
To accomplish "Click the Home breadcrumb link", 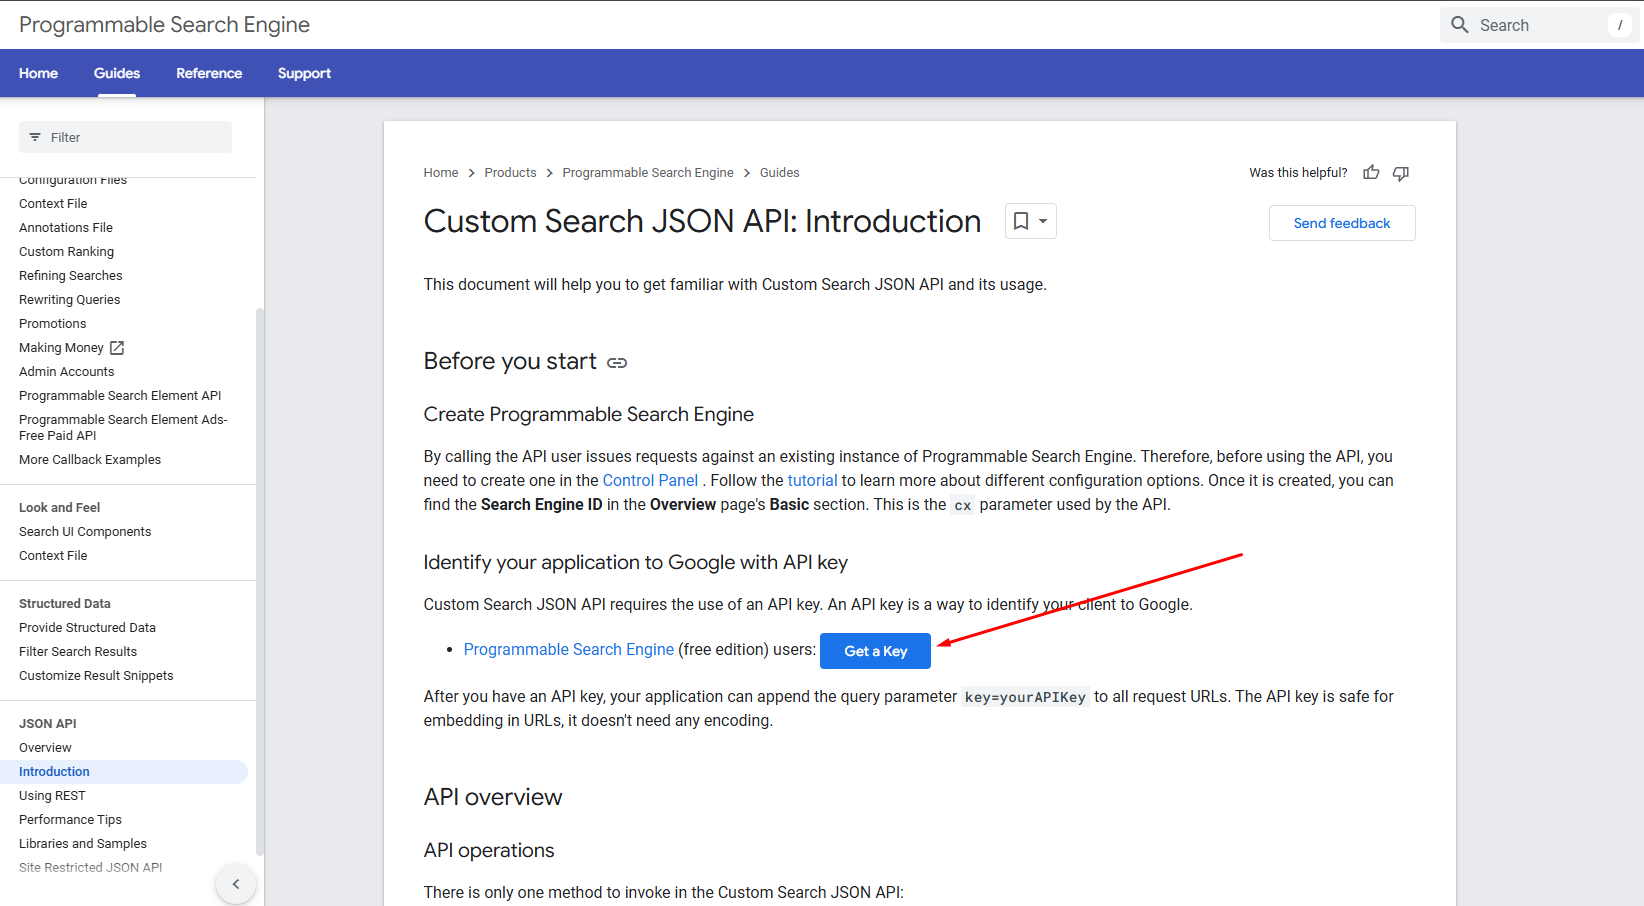I will (441, 173).
